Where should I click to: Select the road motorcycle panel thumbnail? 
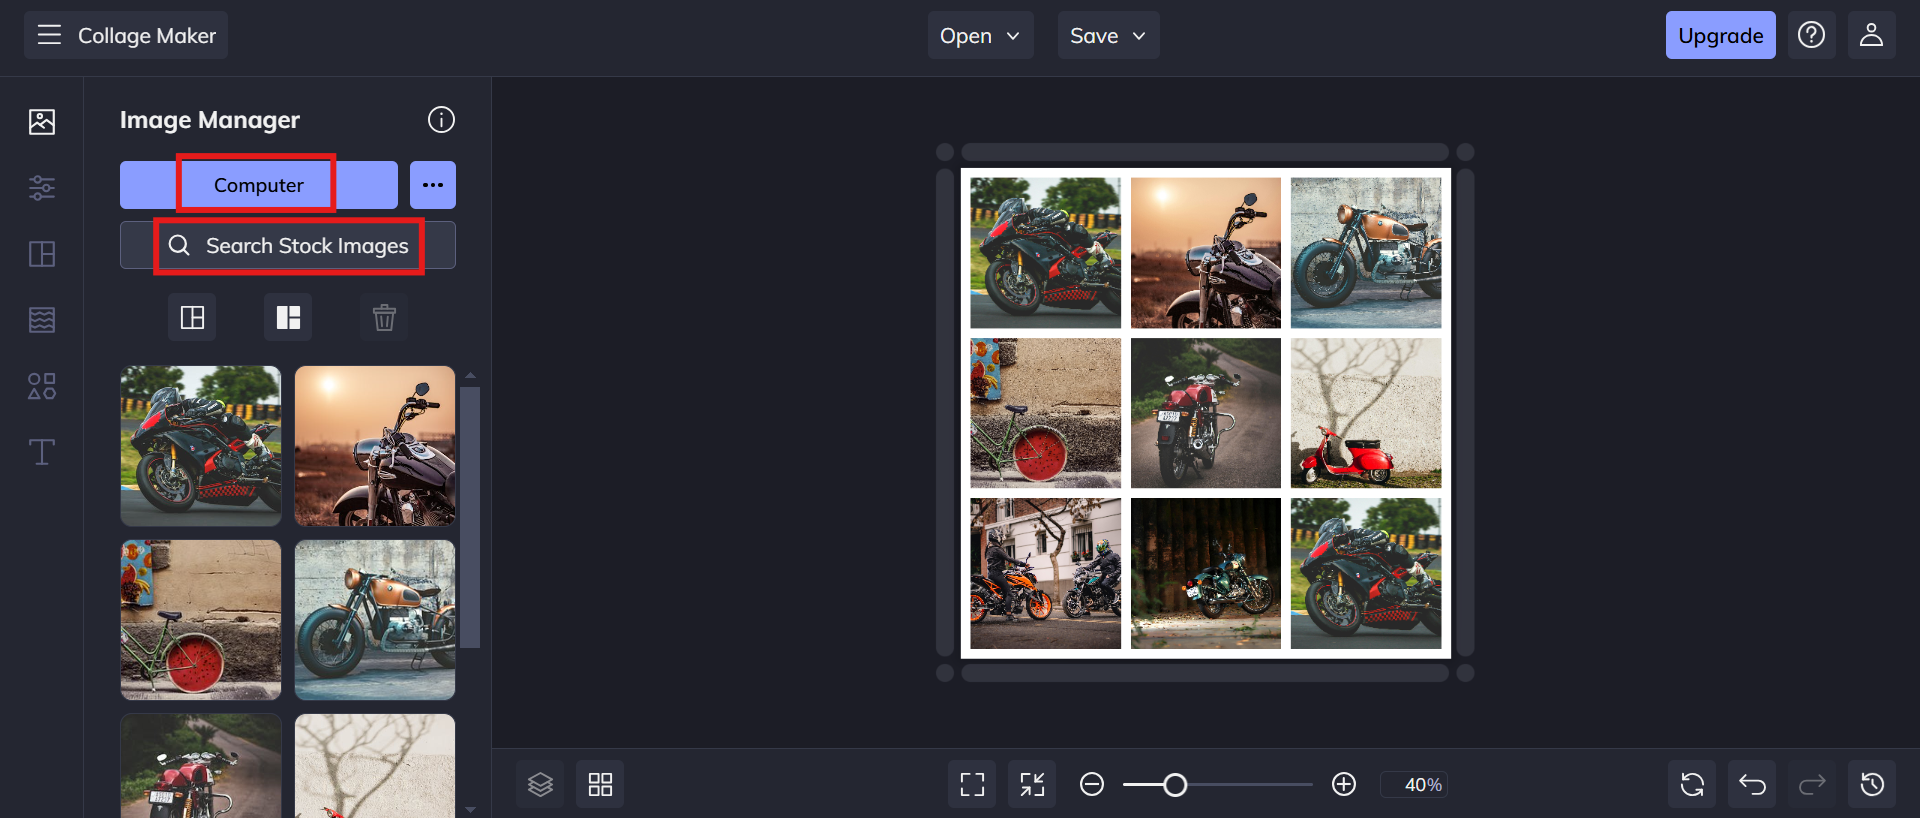(201, 766)
